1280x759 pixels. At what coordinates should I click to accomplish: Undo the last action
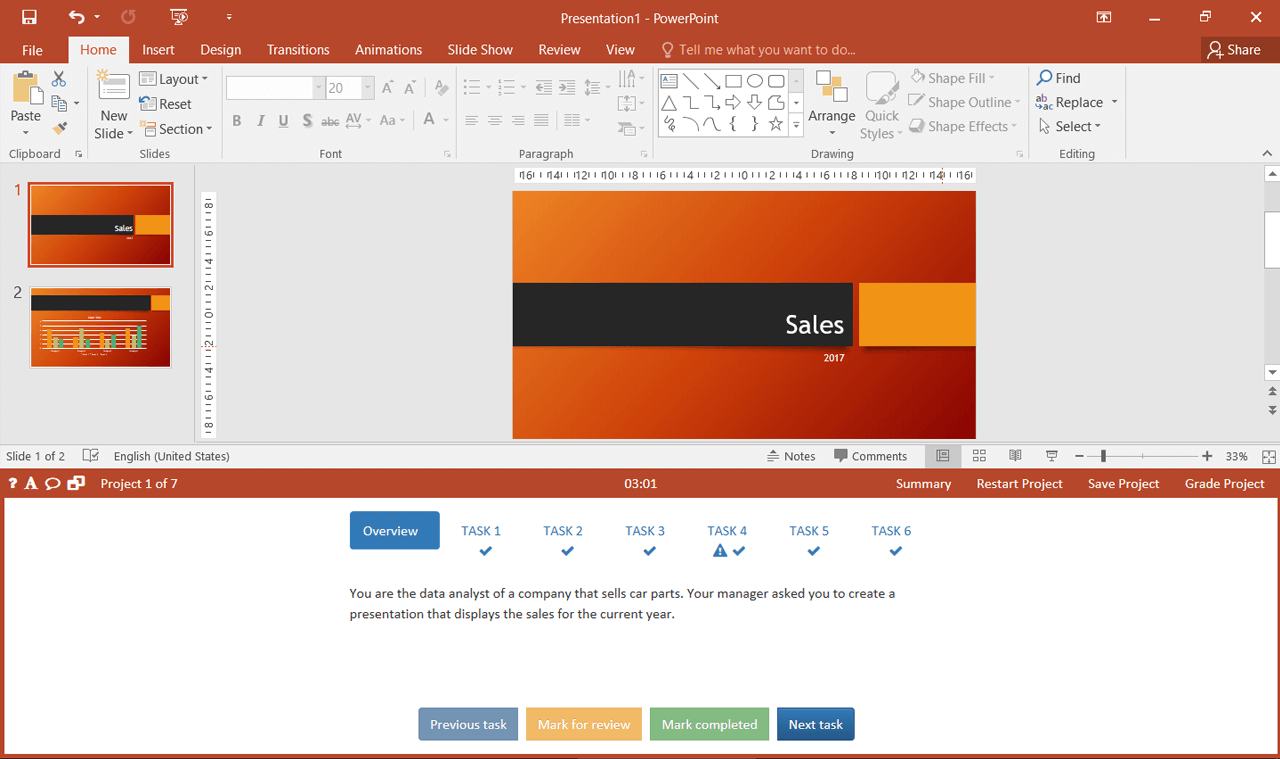[x=77, y=17]
